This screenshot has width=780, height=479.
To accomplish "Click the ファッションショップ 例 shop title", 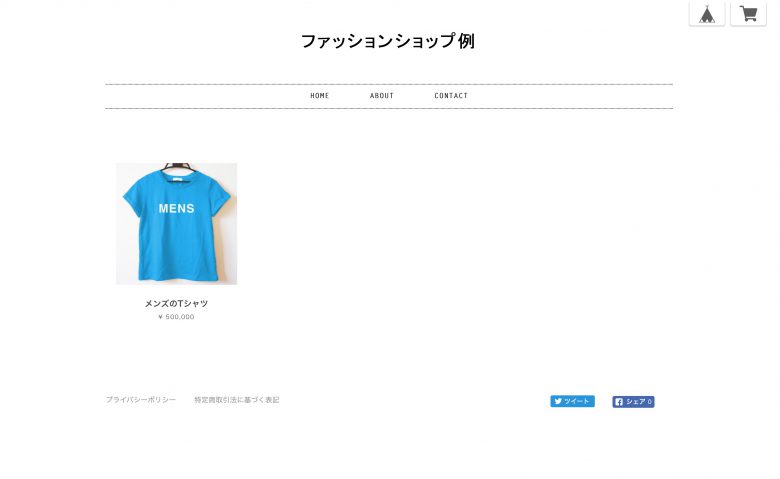I will (x=388, y=41).
